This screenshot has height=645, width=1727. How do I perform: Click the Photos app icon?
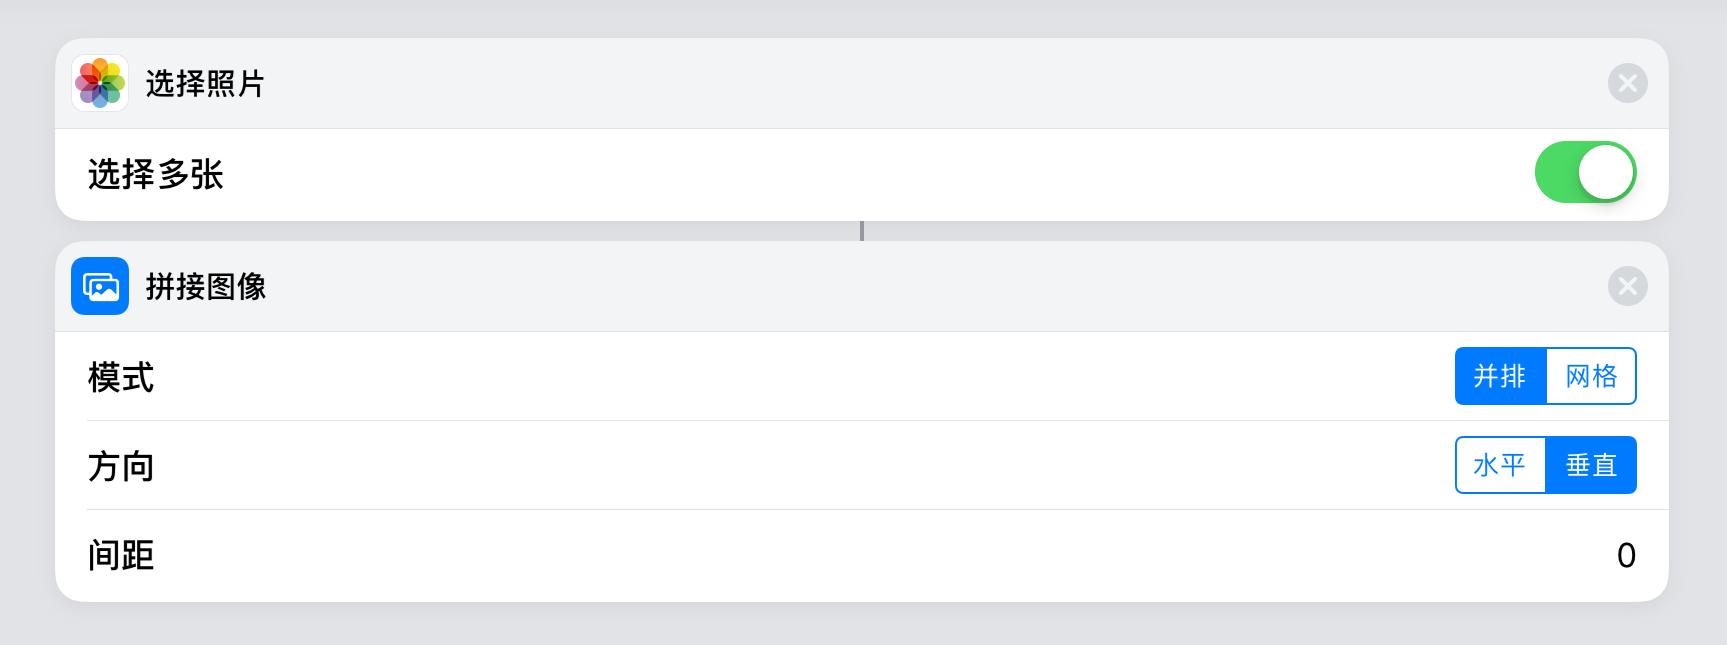[x=100, y=83]
